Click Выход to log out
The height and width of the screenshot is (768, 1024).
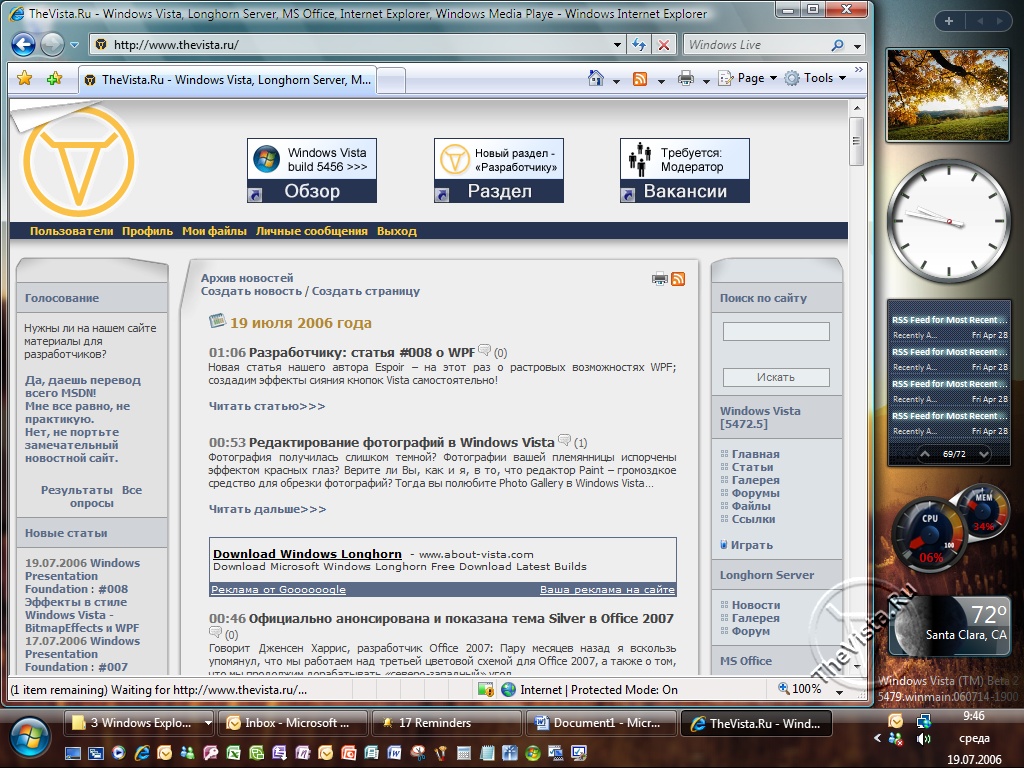(396, 231)
